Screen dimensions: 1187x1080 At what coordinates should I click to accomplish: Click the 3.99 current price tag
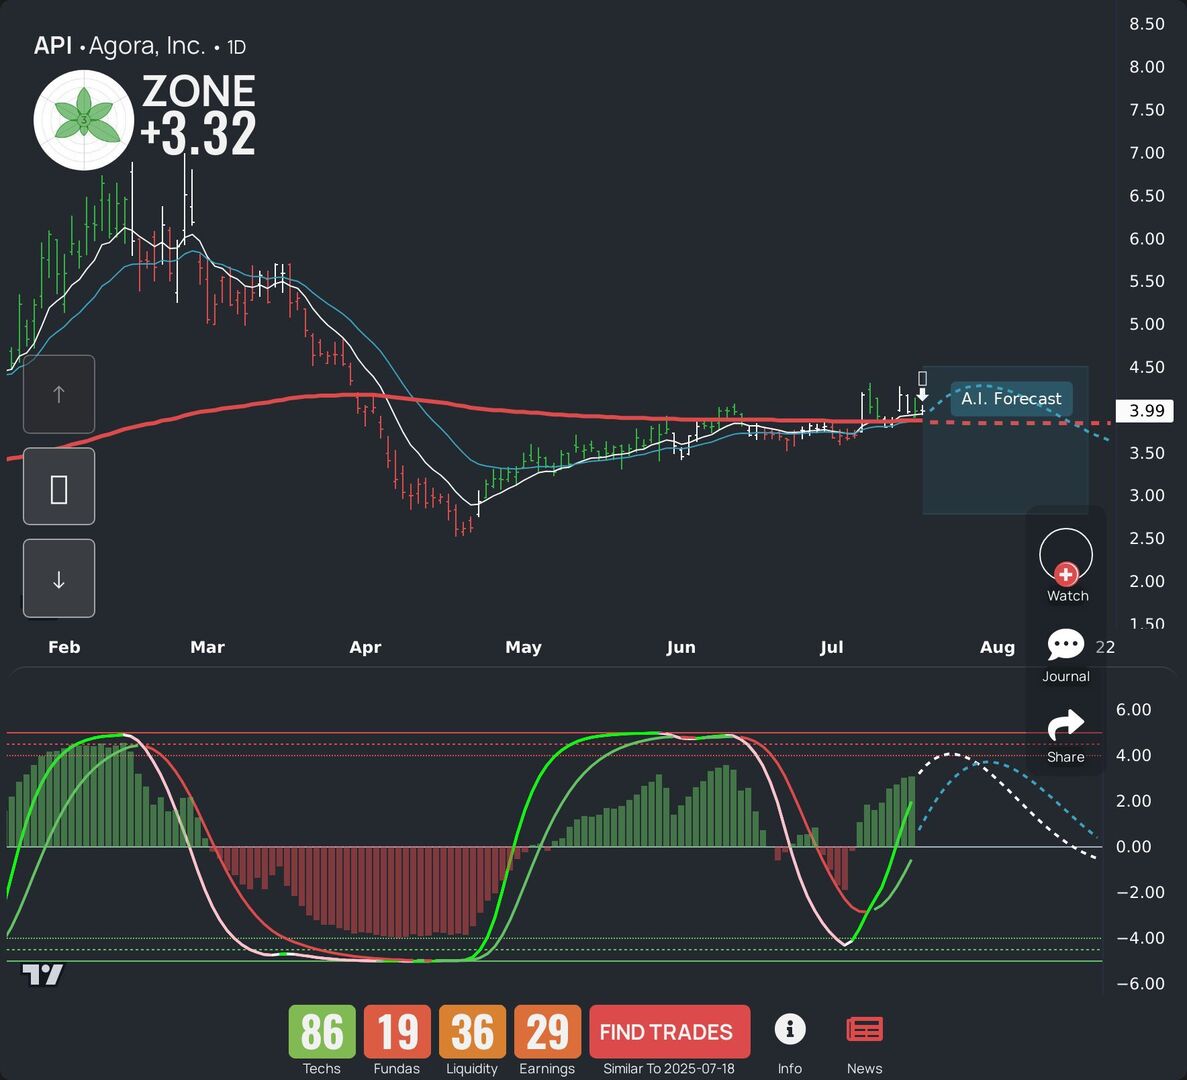[x=1145, y=411]
